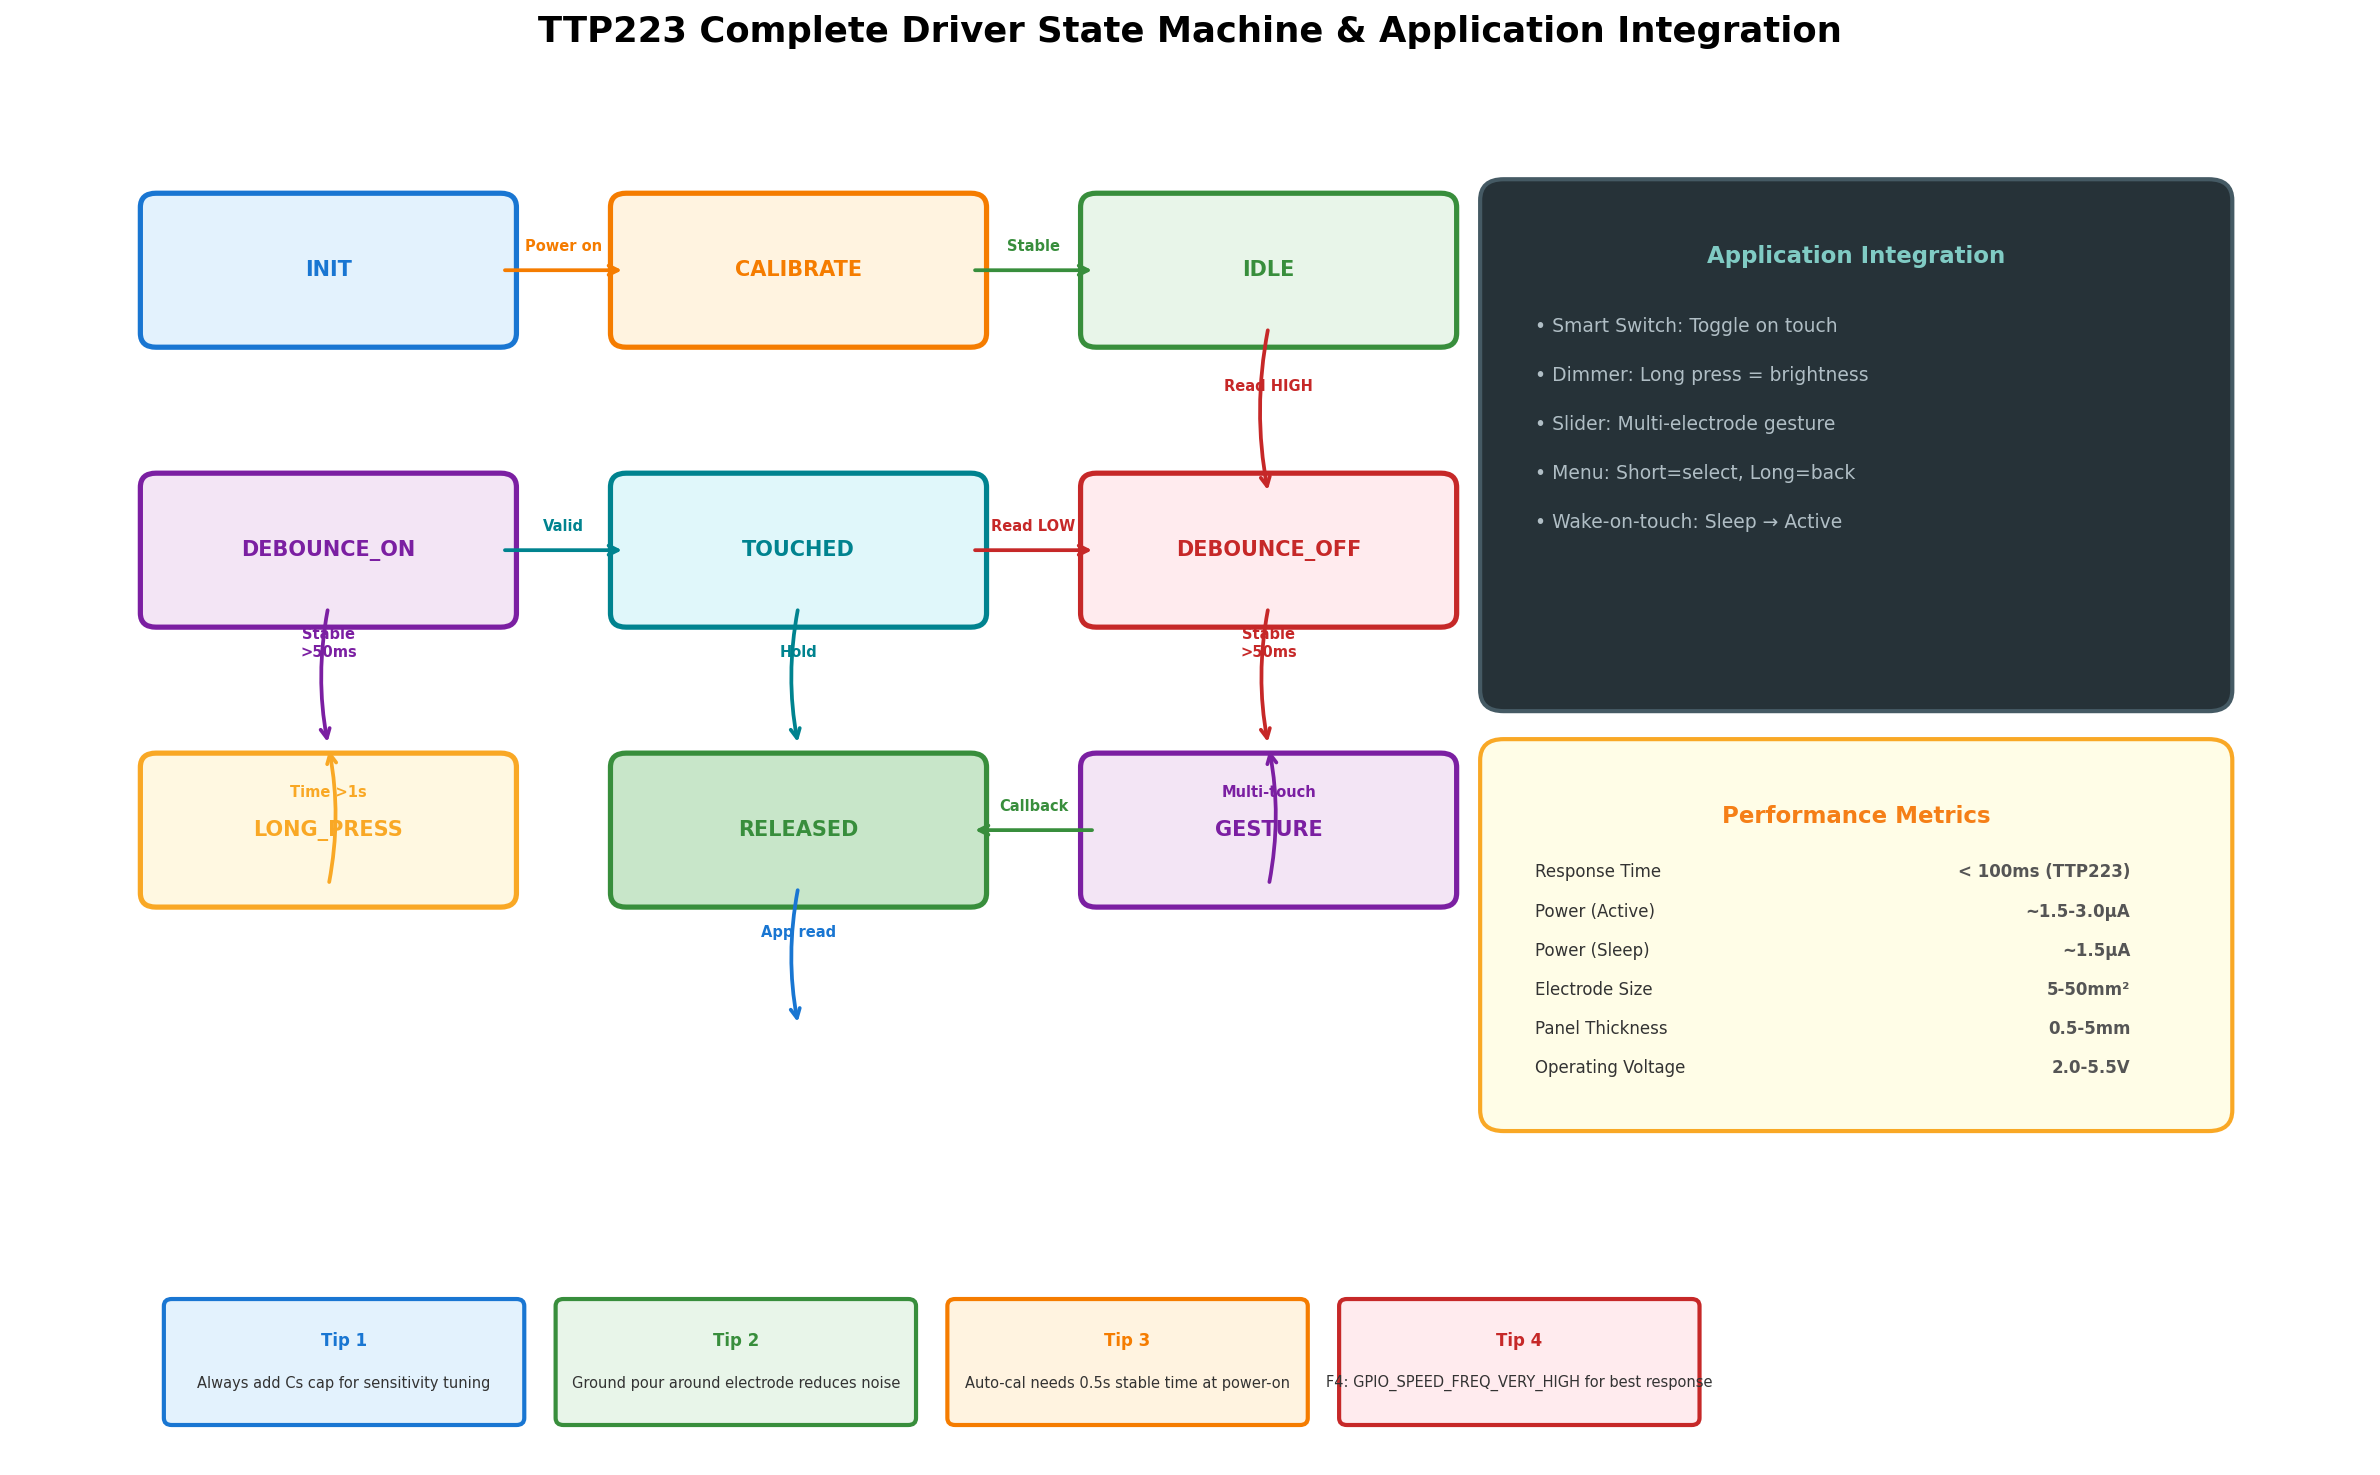The height and width of the screenshot is (1475, 2380).
Task: Select the DEBOUNCE_OFF state box
Action: tap(1268, 550)
